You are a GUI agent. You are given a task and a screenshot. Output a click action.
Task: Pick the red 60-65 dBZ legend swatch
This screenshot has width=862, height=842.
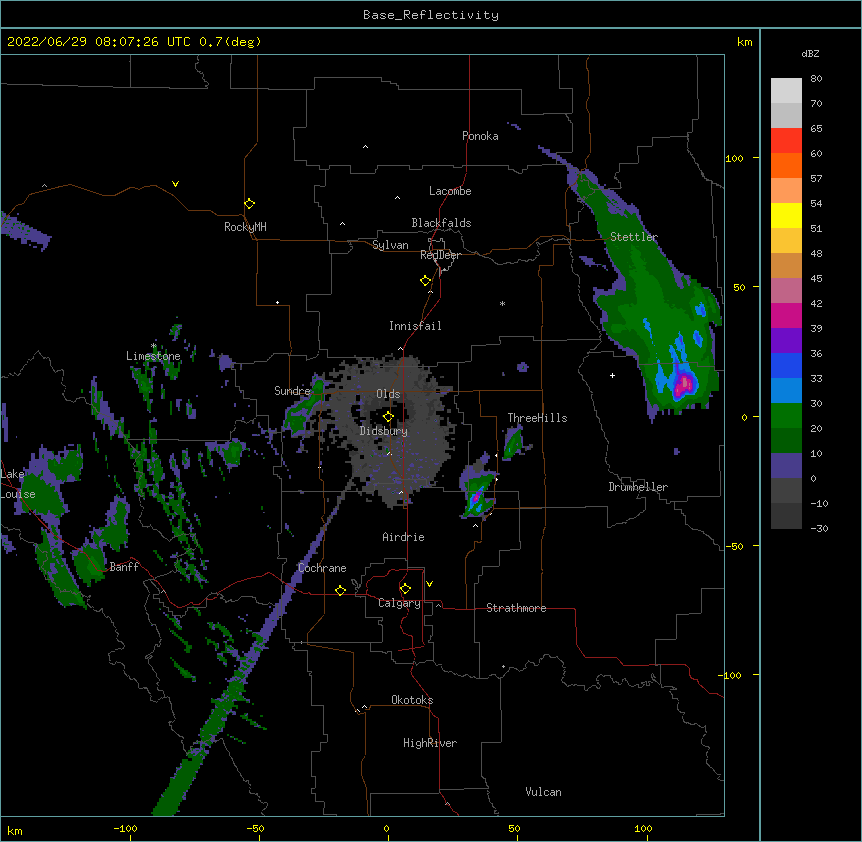click(x=786, y=140)
